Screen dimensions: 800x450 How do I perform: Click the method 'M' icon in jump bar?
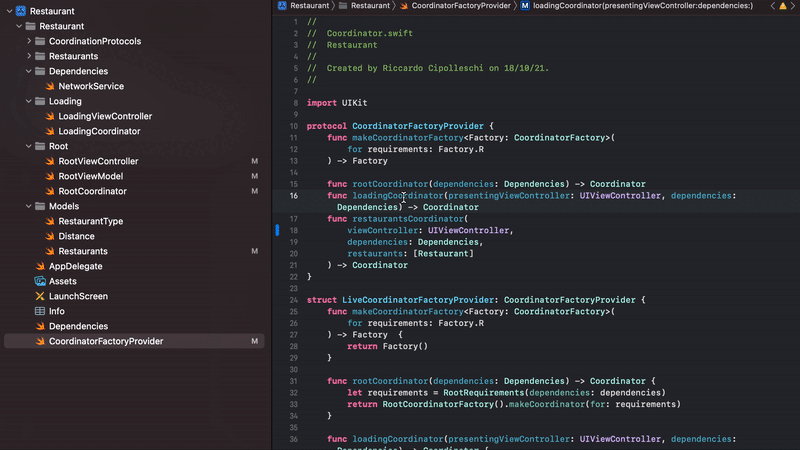tap(525, 6)
